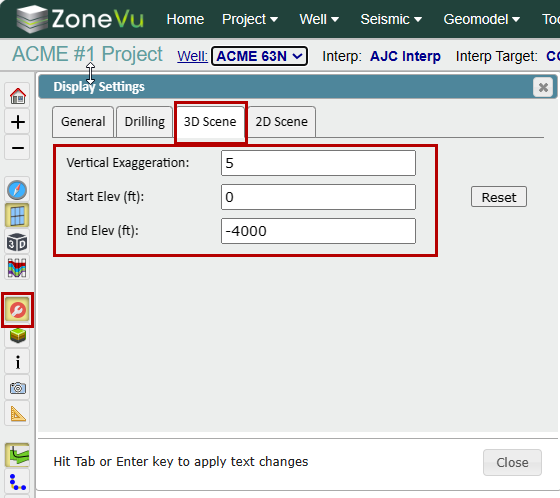Open the colored seismic section icon

[x=17, y=268]
